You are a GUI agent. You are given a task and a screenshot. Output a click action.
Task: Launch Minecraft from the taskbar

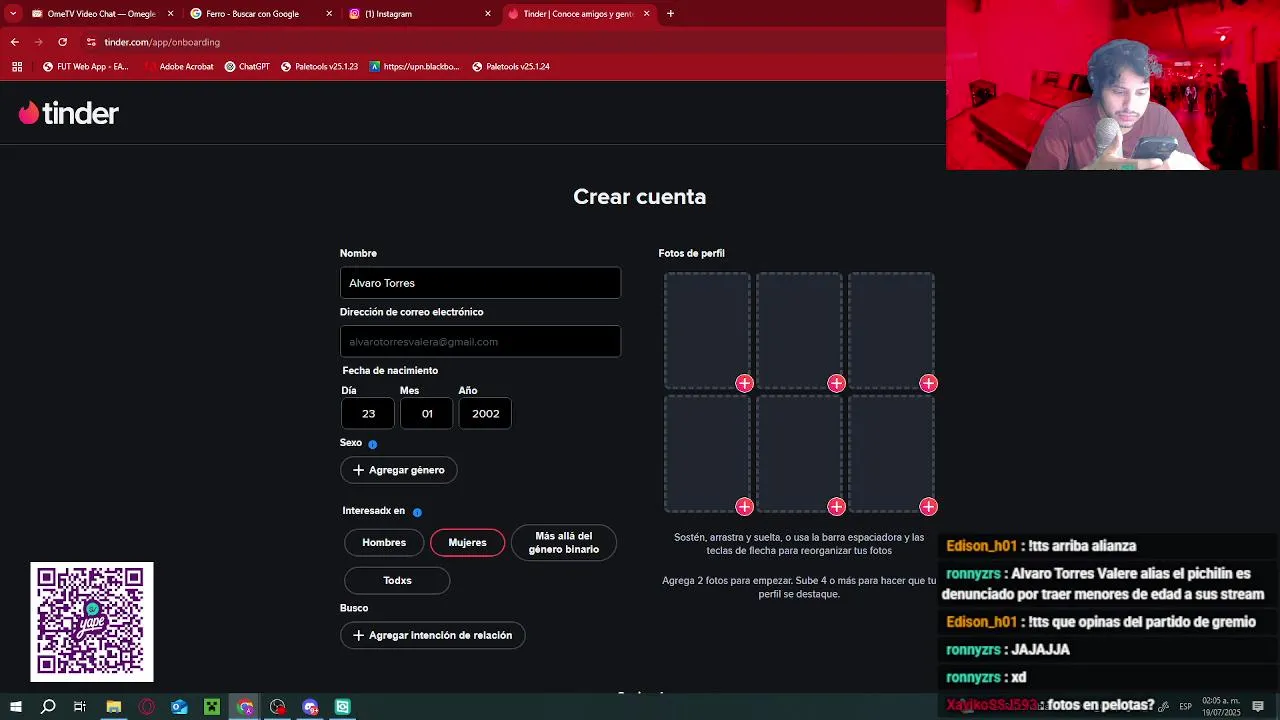[x=212, y=707]
